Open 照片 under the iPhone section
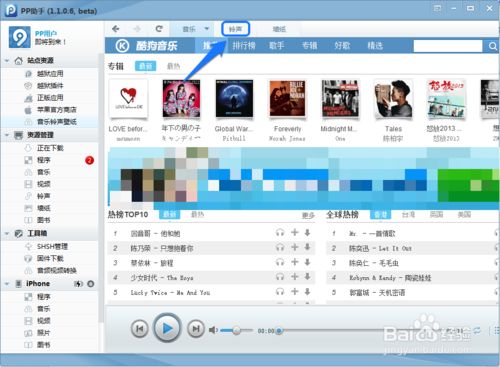Viewport: 500px width, 367px height. (x=43, y=333)
